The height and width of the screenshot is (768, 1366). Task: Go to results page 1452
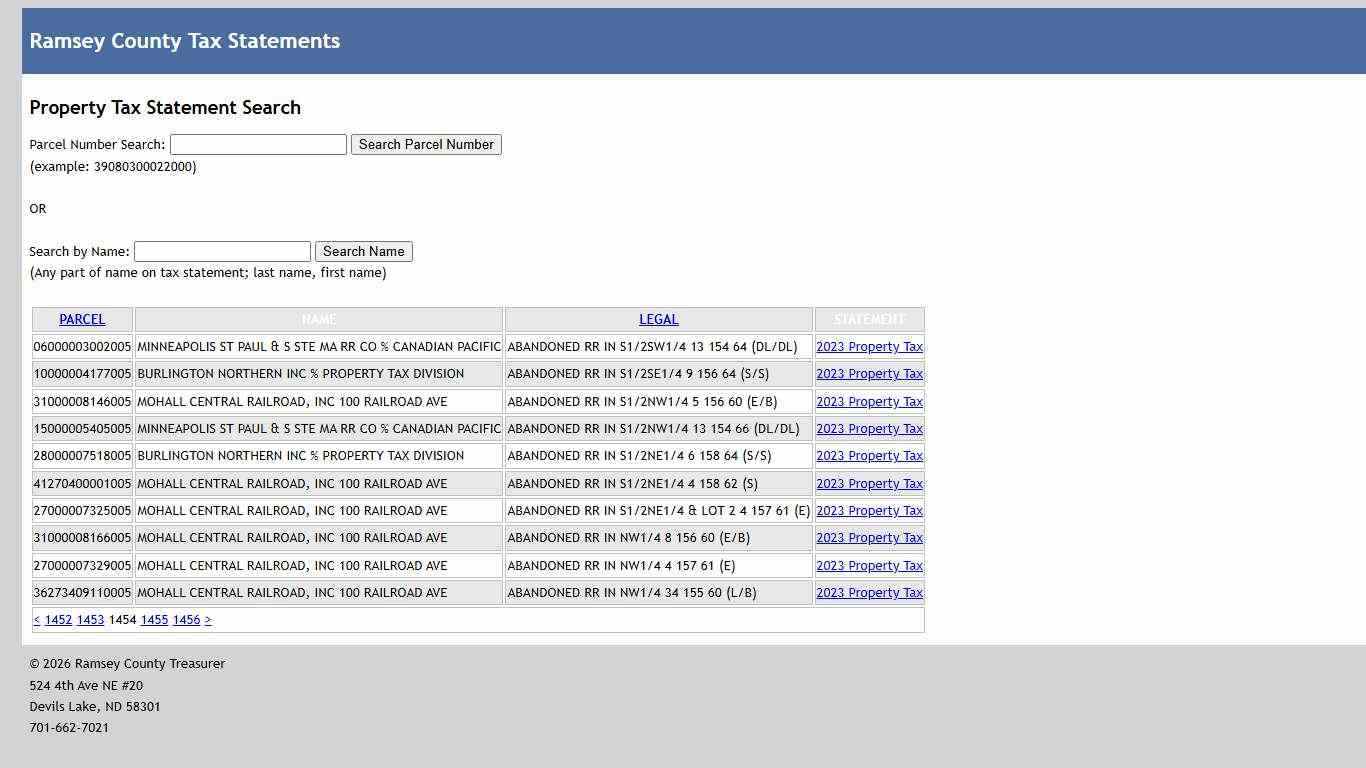[x=58, y=619]
